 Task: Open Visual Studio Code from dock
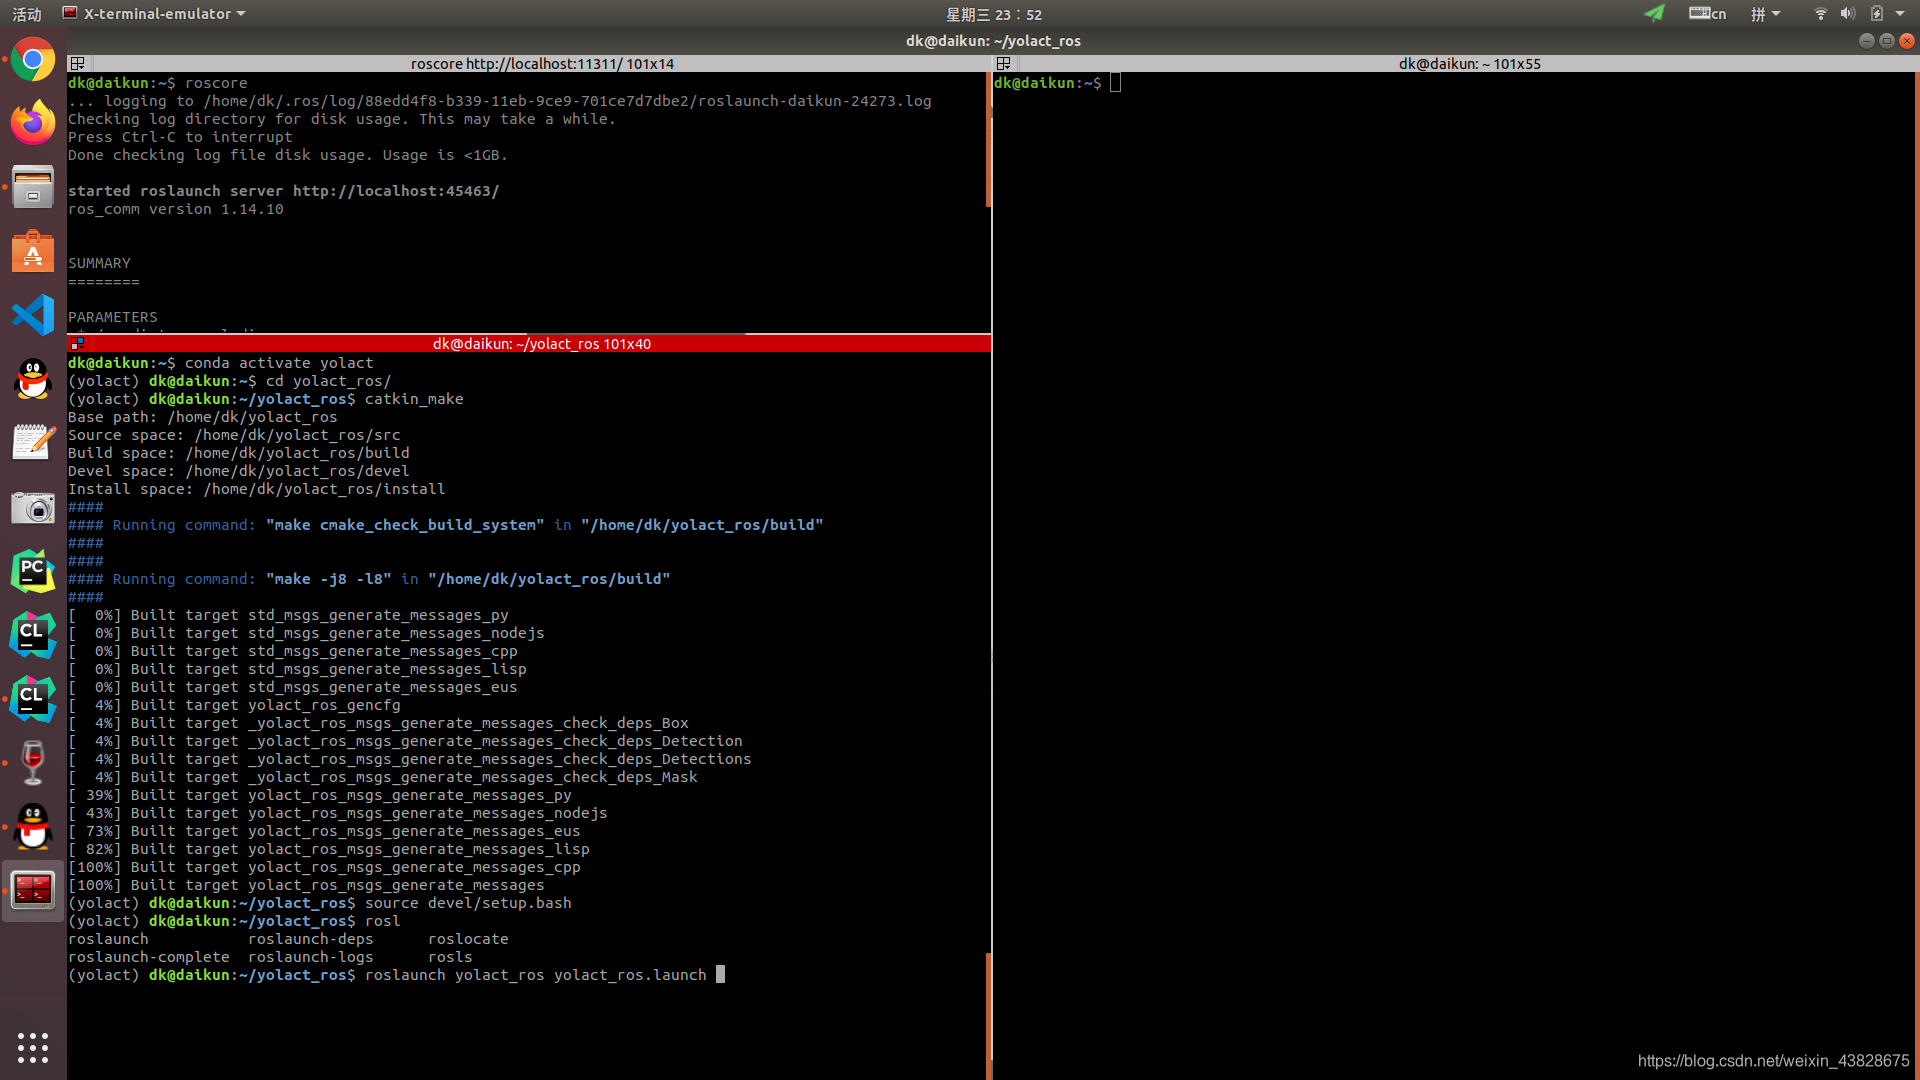(x=33, y=315)
